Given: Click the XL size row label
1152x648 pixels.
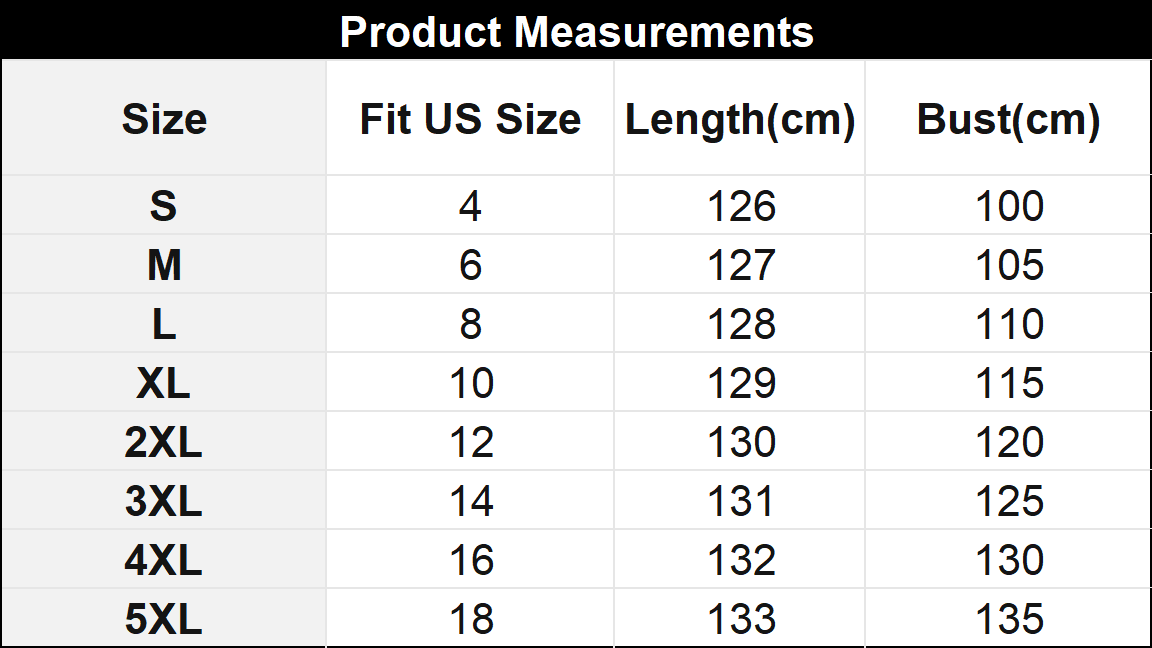Looking at the screenshot, I should (x=164, y=384).
